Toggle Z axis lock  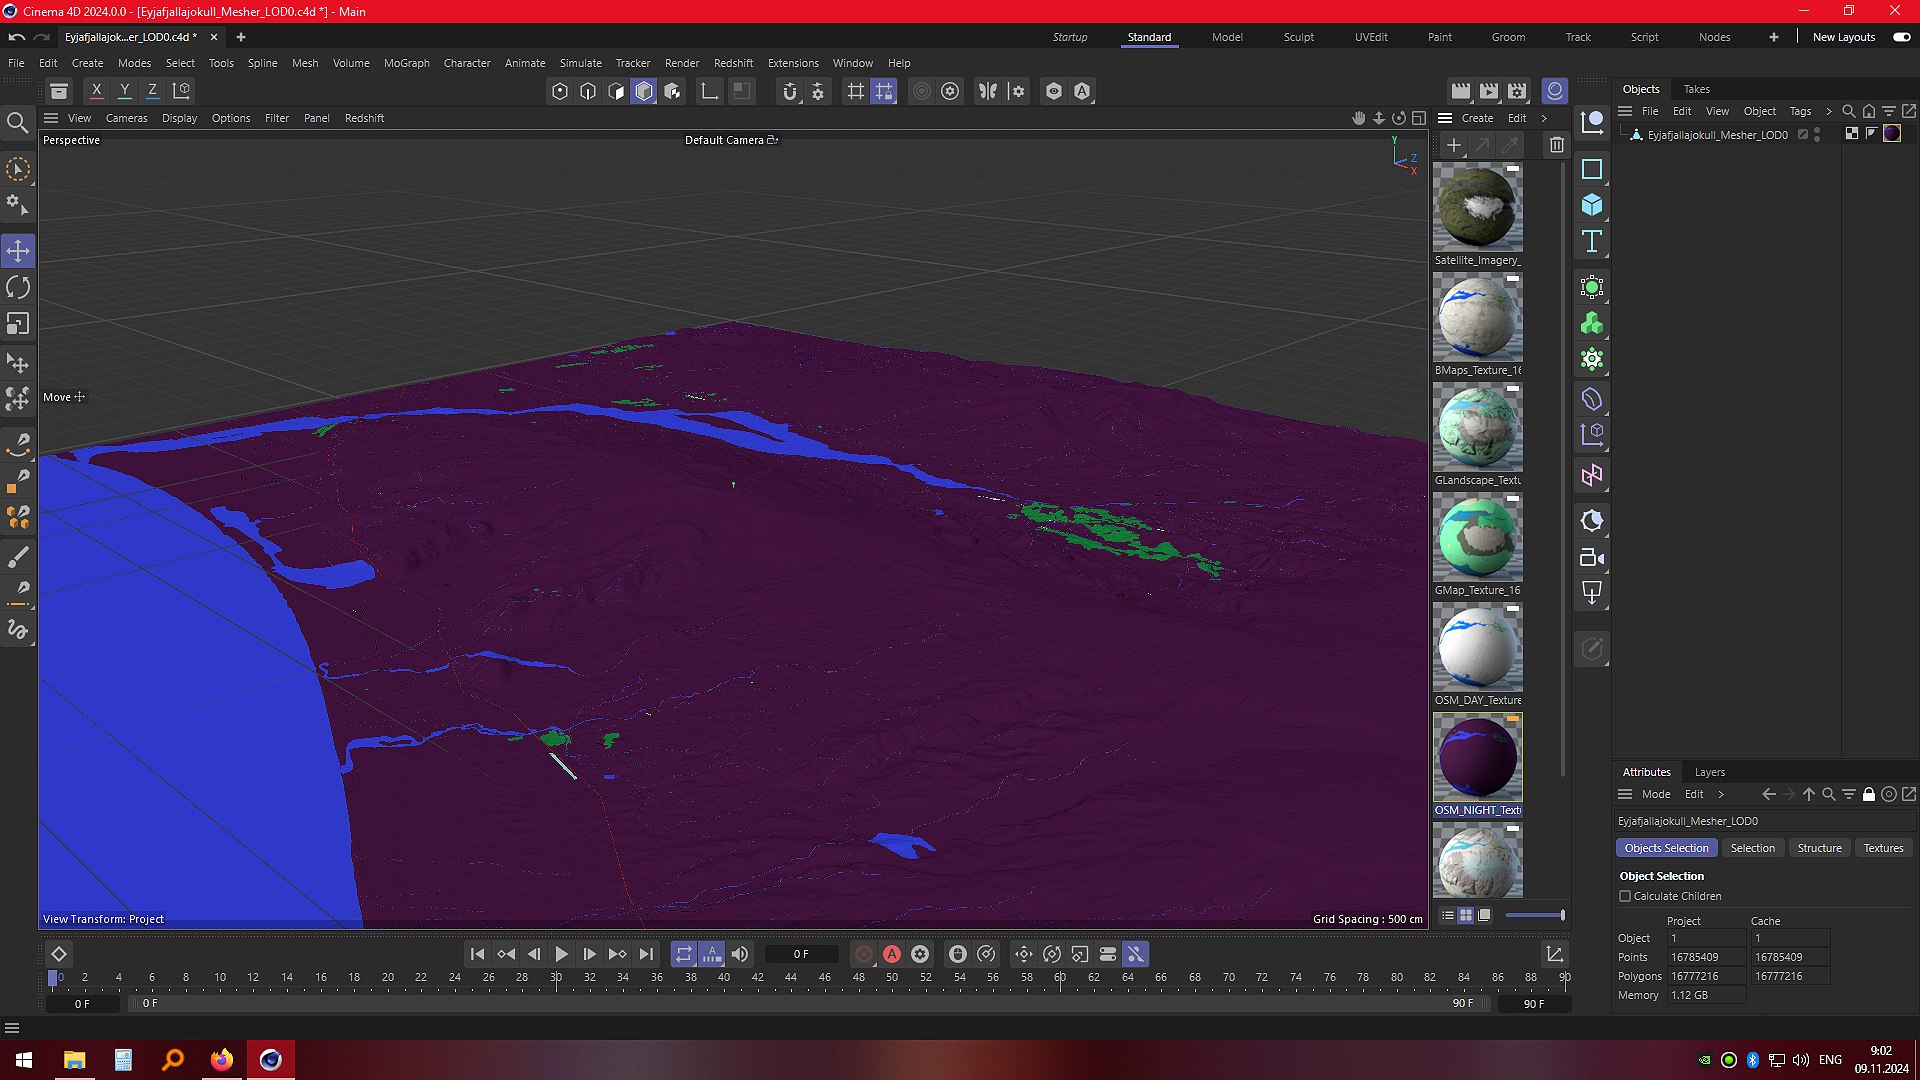tap(152, 91)
